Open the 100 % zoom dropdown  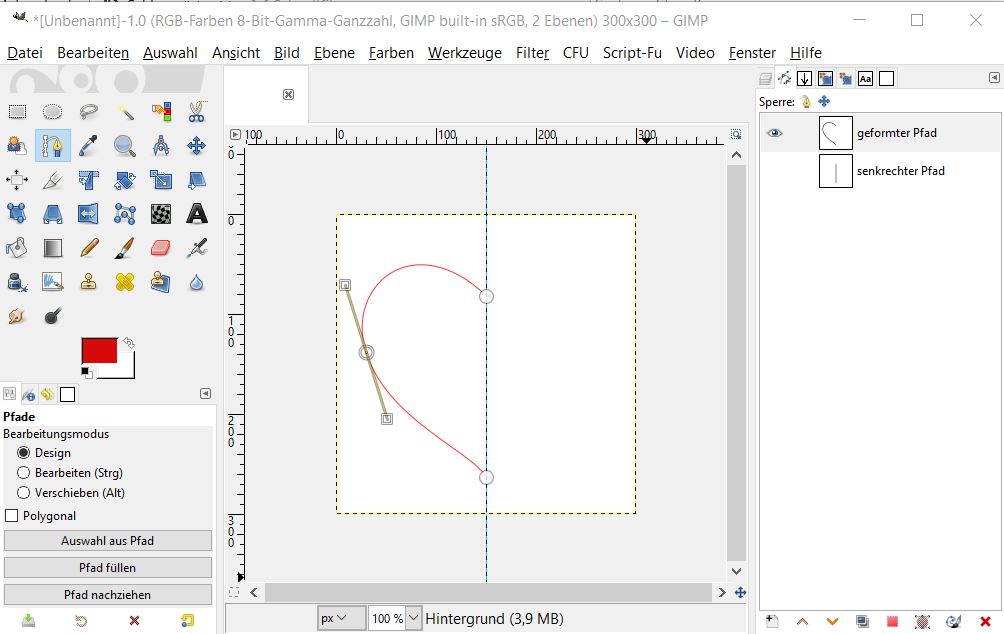coord(396,619)
